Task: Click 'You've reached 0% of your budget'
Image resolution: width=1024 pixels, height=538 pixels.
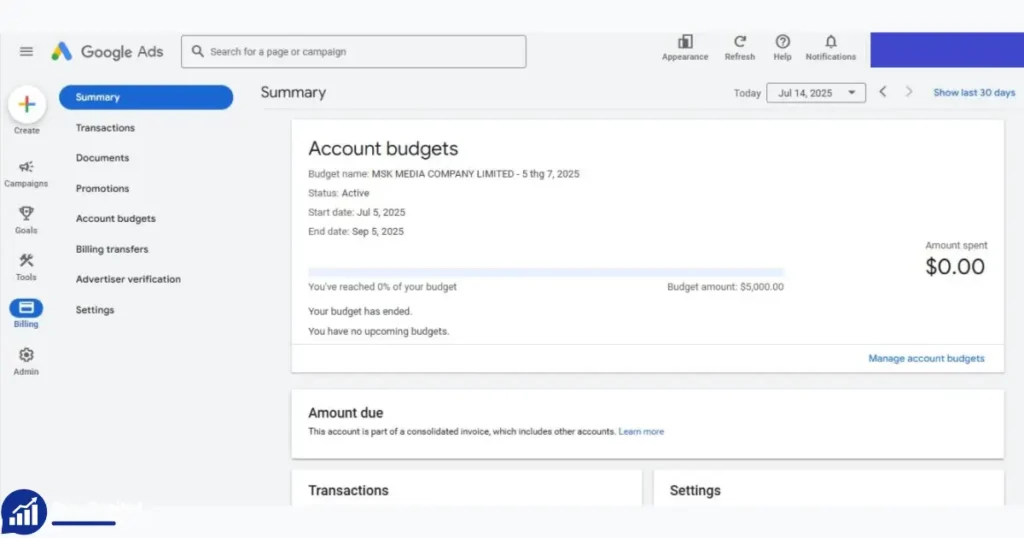Action: (x=382, y=287)
